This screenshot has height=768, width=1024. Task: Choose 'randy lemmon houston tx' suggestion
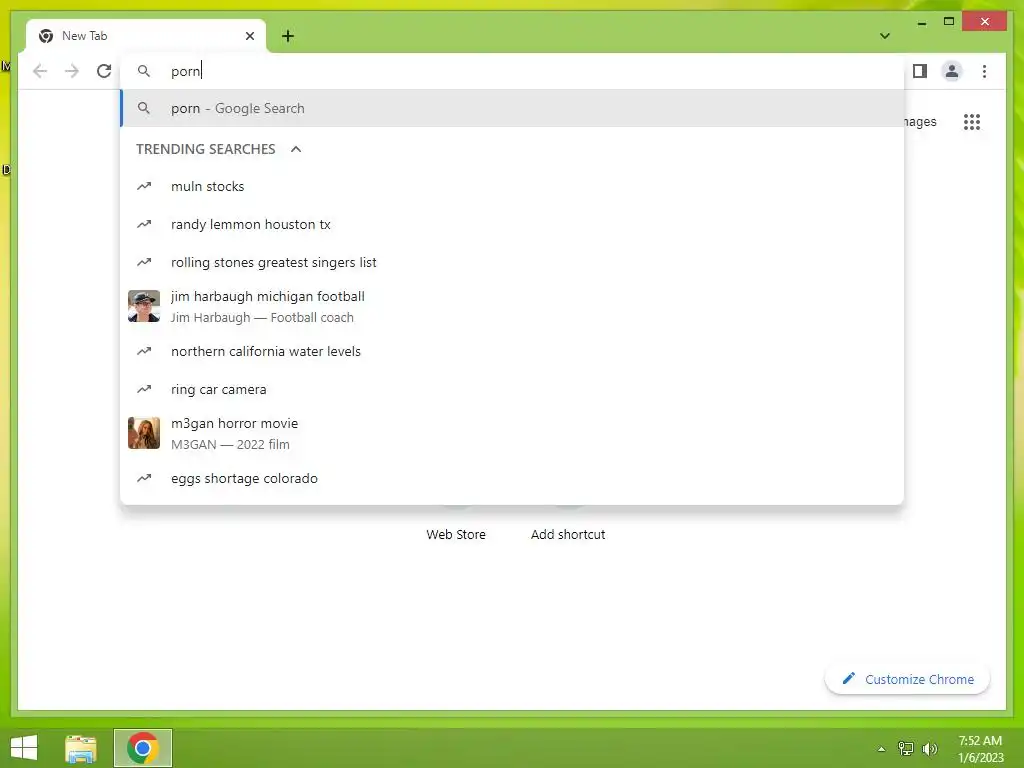[x=513, y=225]
